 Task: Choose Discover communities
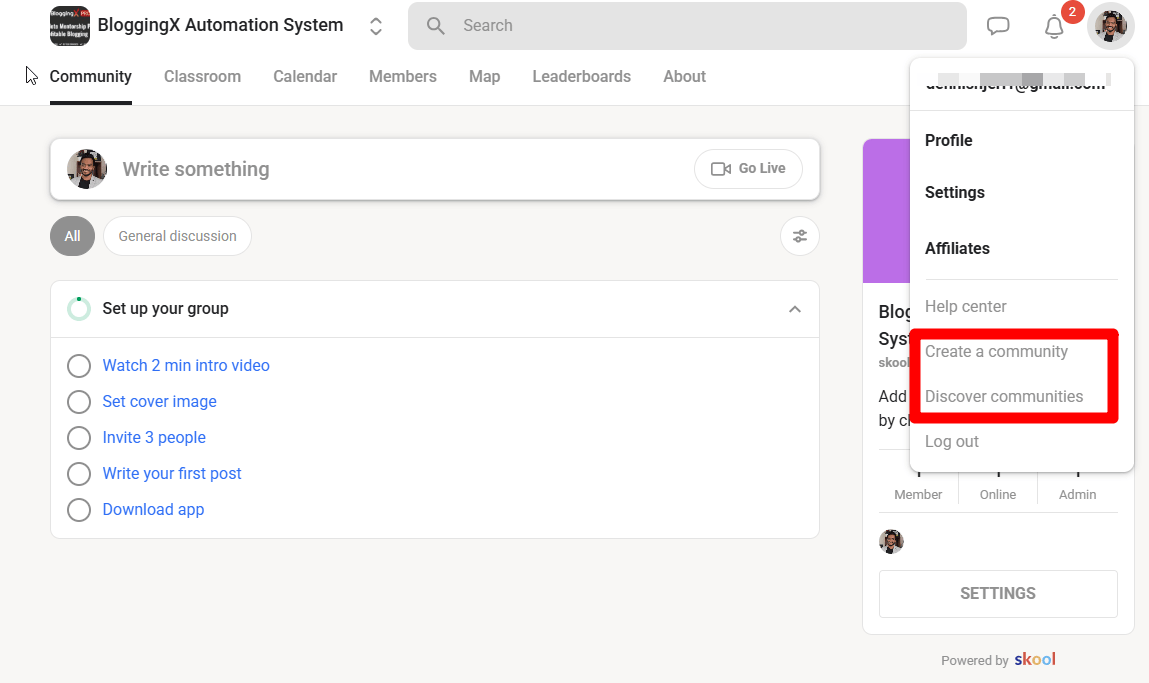coord(1004,396)
